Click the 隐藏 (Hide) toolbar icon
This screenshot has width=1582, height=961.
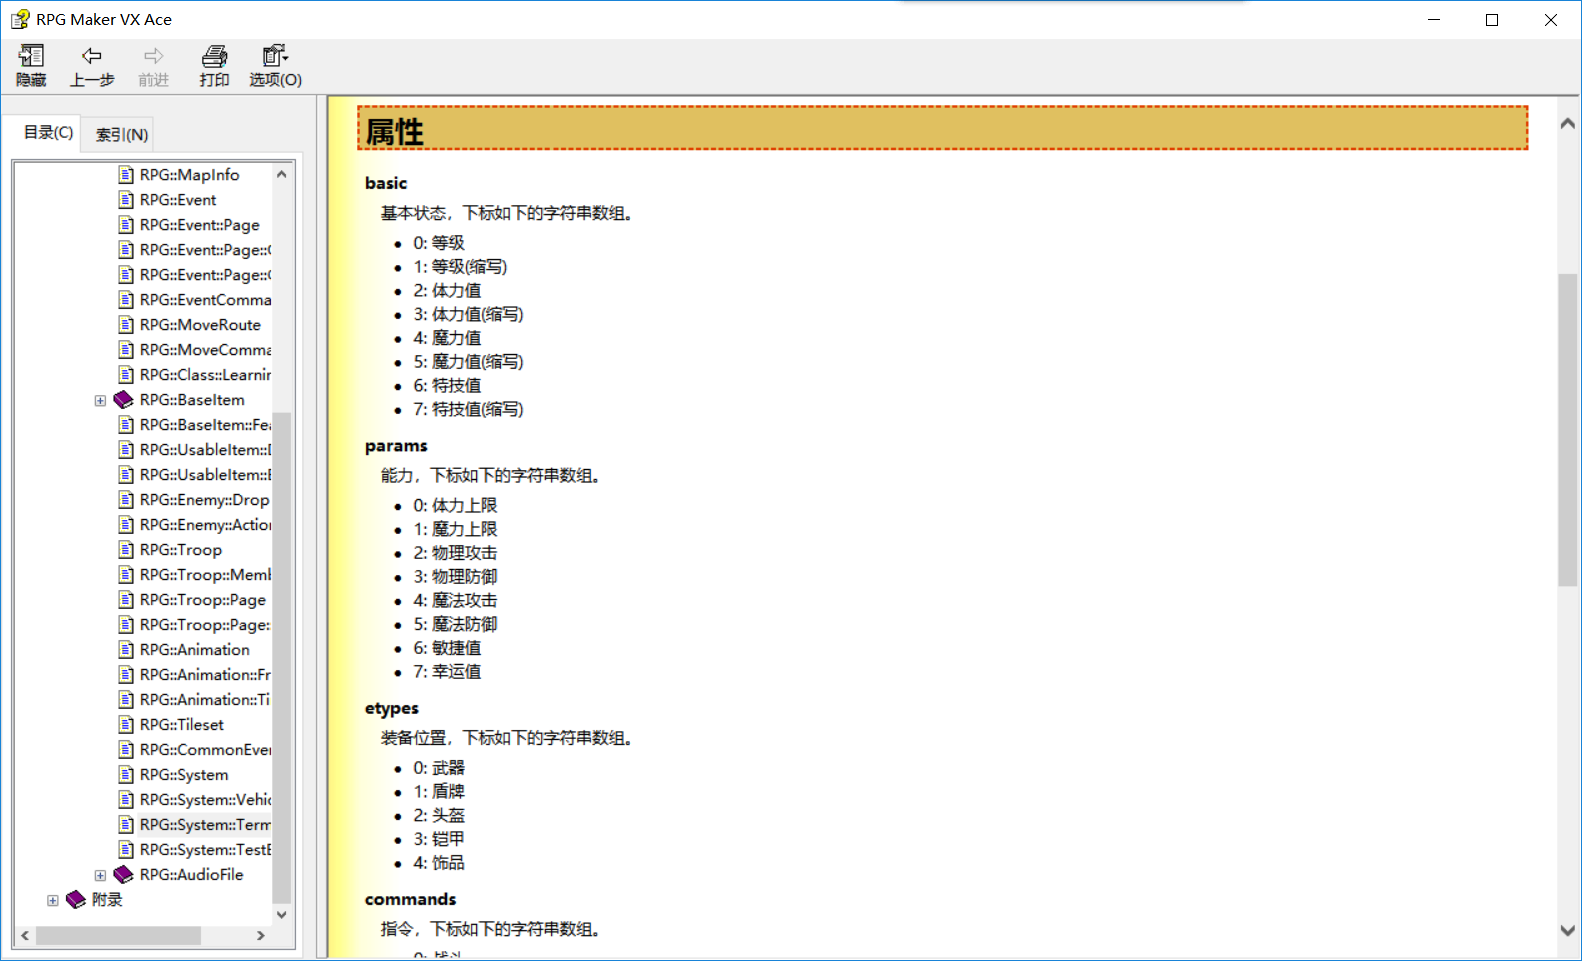coord(31,66)
